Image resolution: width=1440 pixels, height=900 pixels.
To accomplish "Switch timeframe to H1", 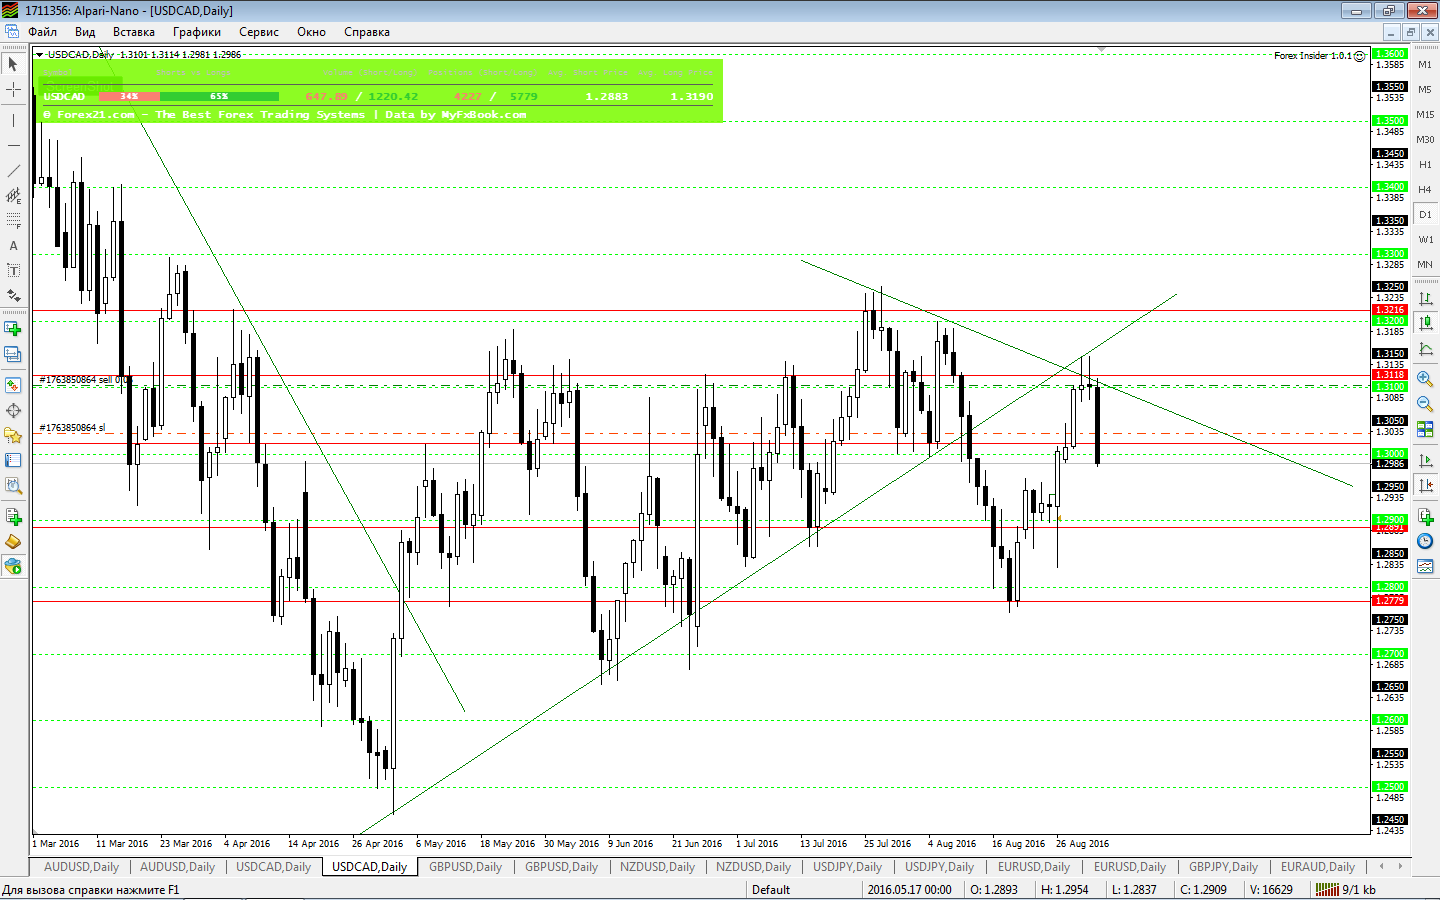I will (1425, 164).
